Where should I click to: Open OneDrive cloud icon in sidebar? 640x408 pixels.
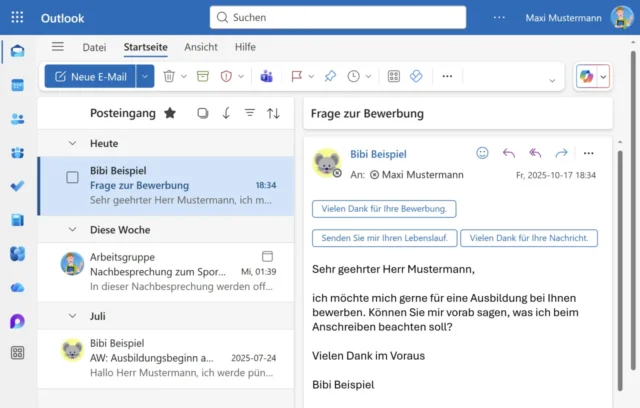(x=17, y=287)
